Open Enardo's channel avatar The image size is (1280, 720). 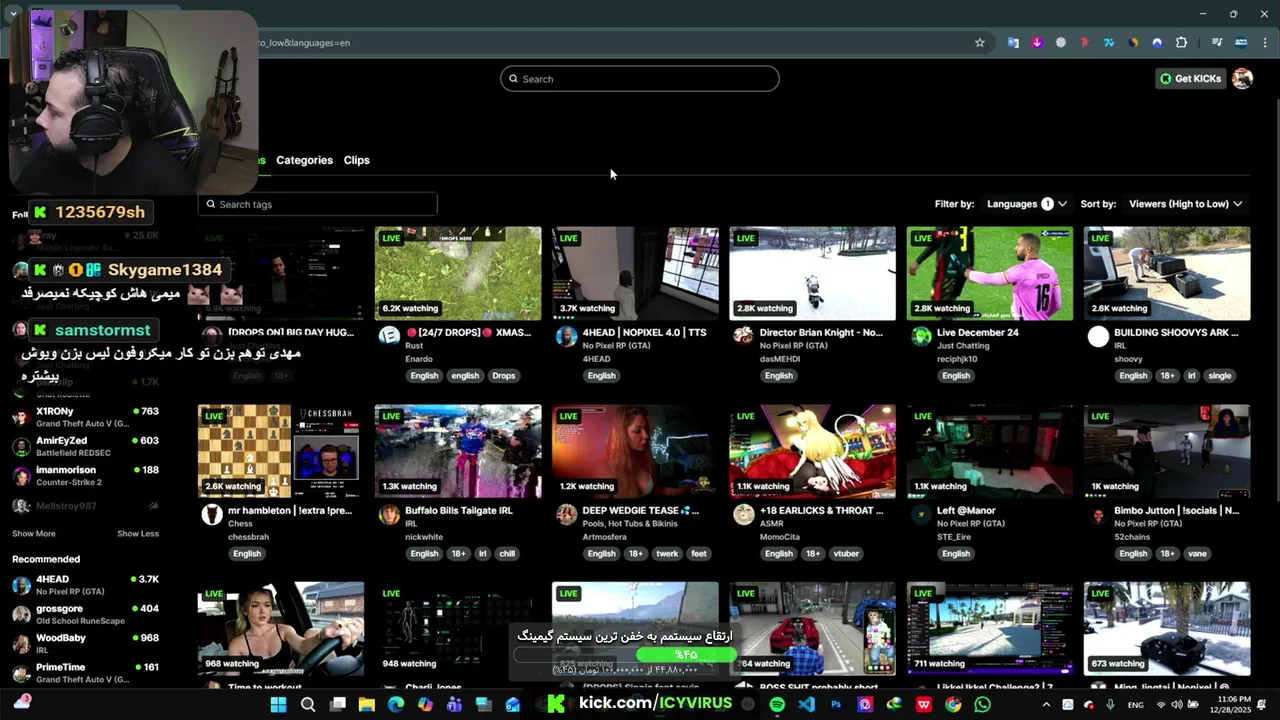pos(389,336)
